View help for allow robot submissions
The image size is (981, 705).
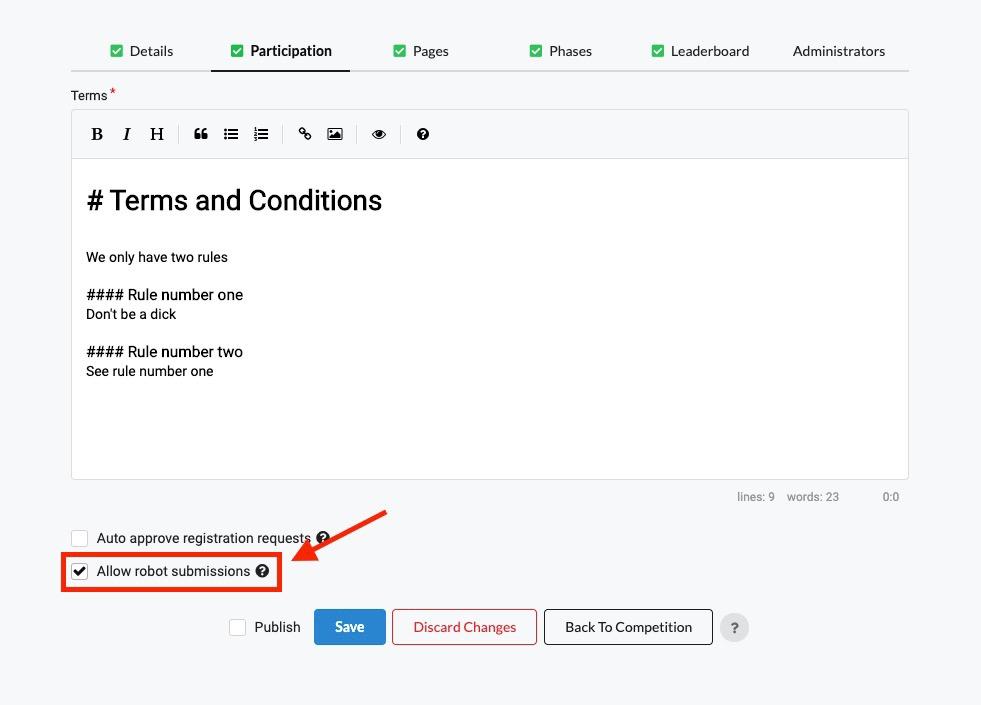tap(262, 571)
